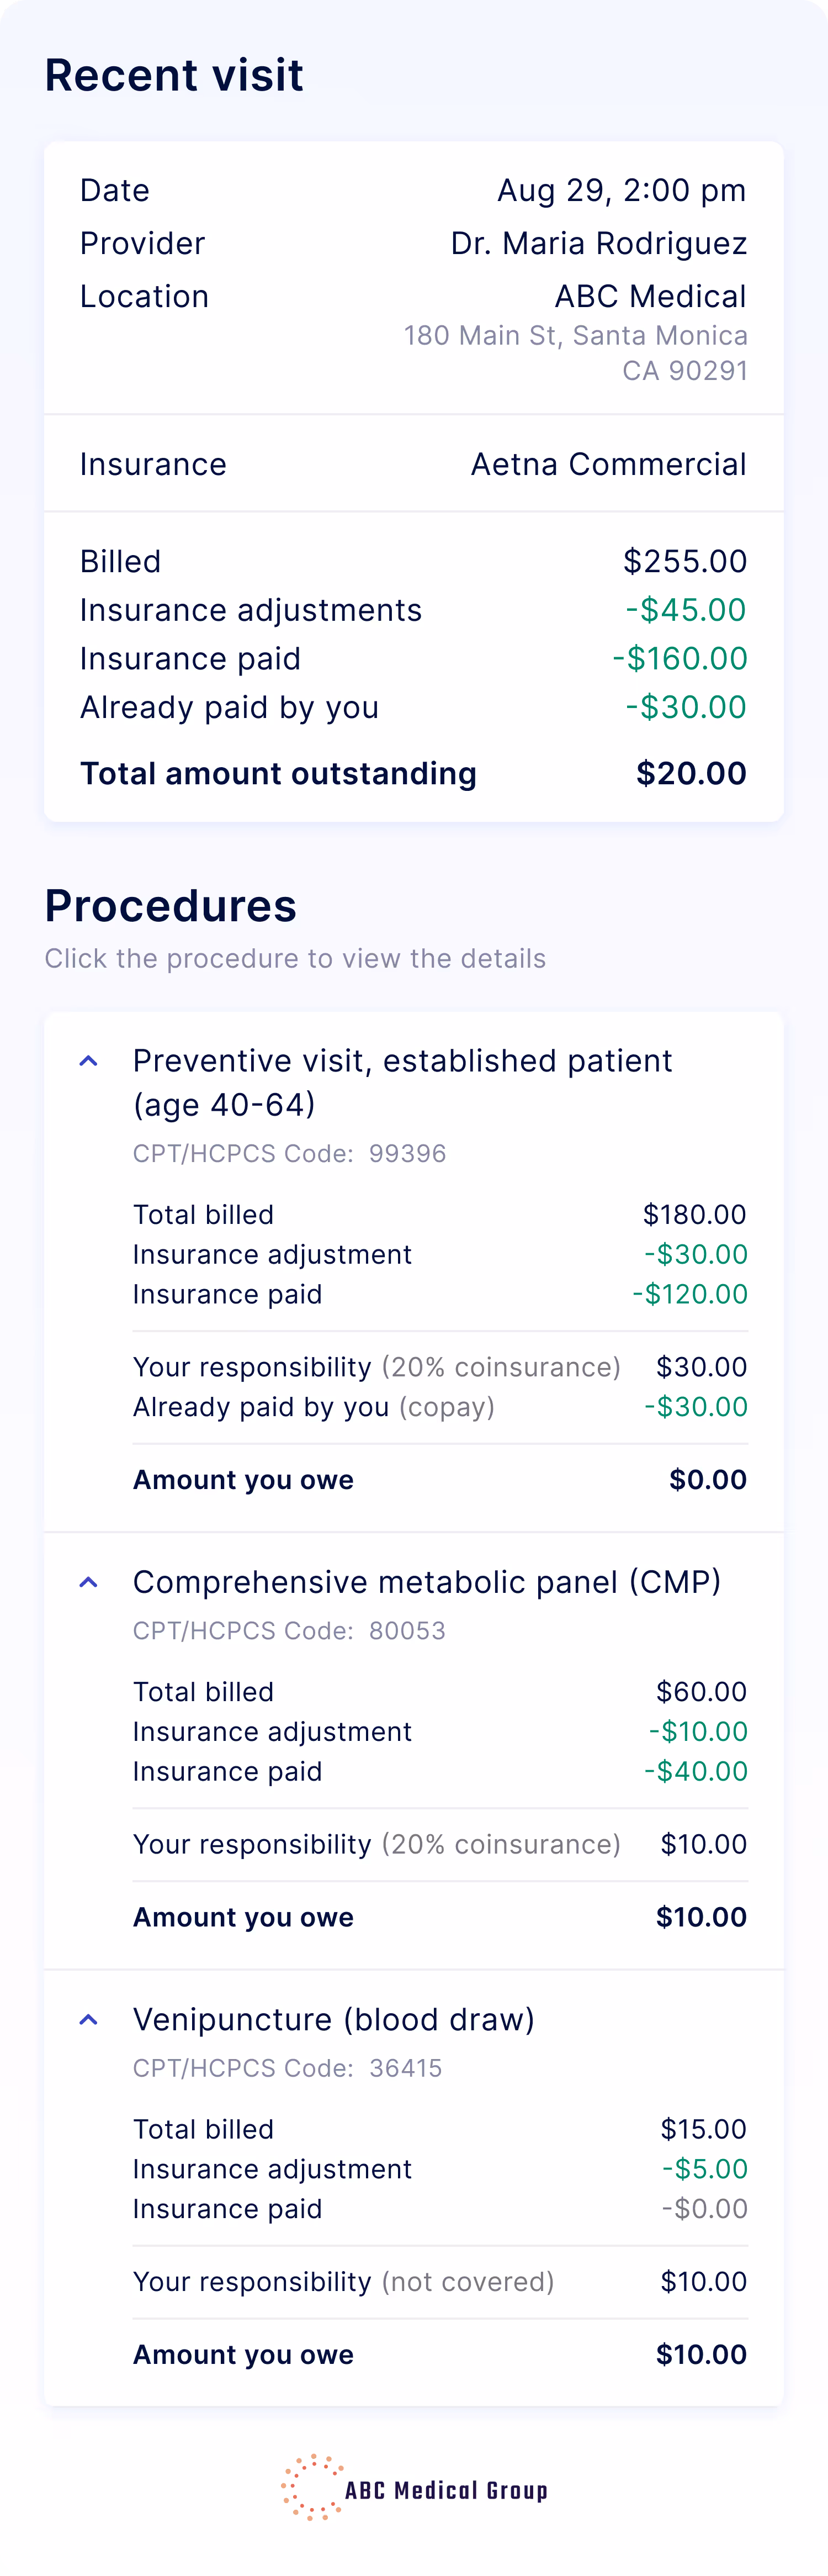Select the Venipuncture (blood draw) title
The width and height of the screenshot is (828, 2576).
(333, 2020)
